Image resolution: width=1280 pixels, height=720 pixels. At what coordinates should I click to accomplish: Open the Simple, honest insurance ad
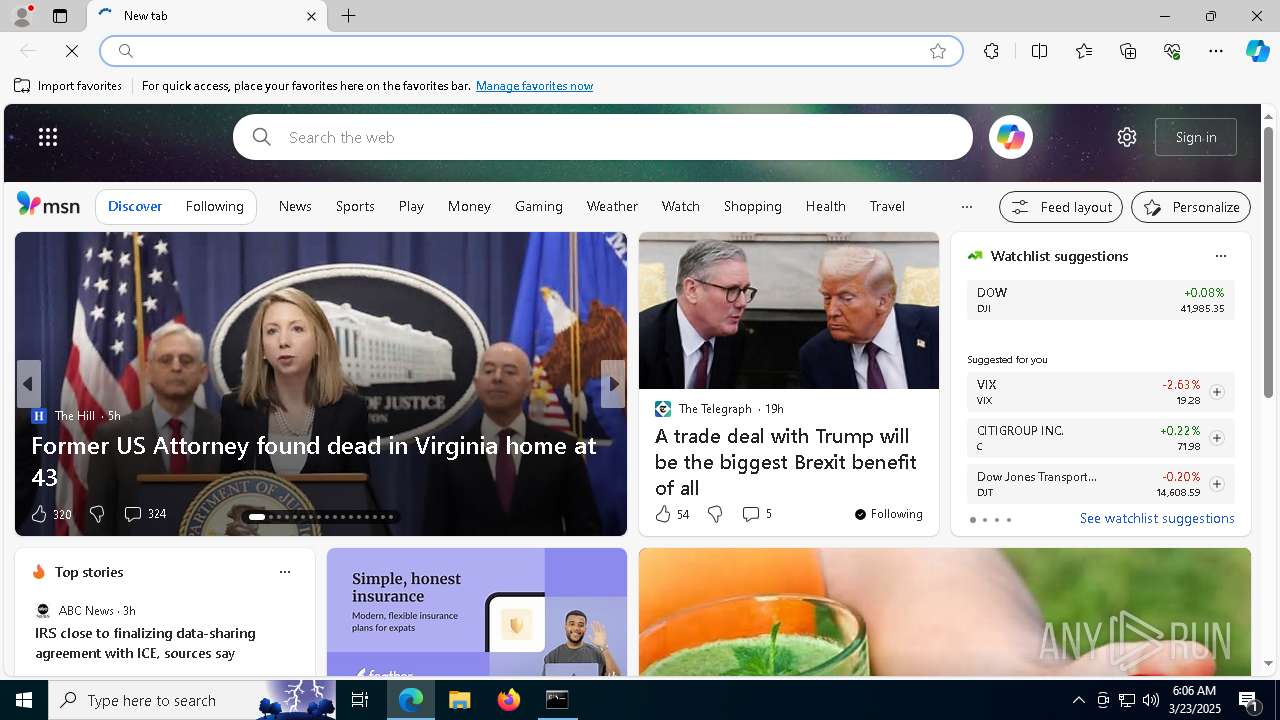tap(477, 612)
